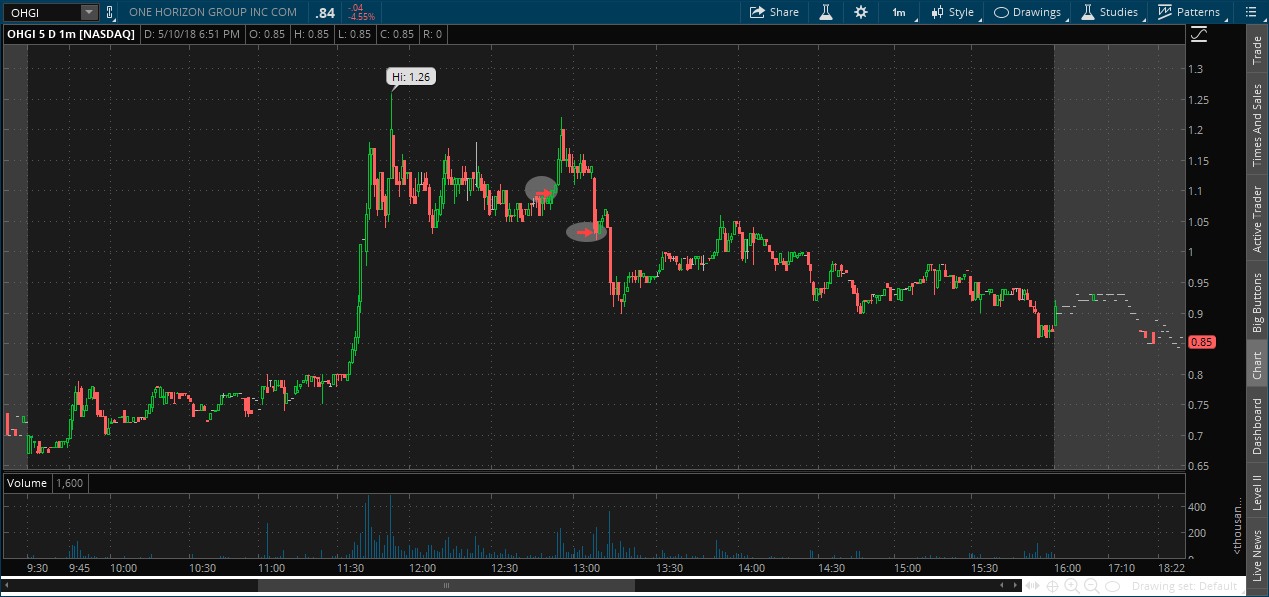
Task: Click the symbol link clip icon
Action: [110, 12]
